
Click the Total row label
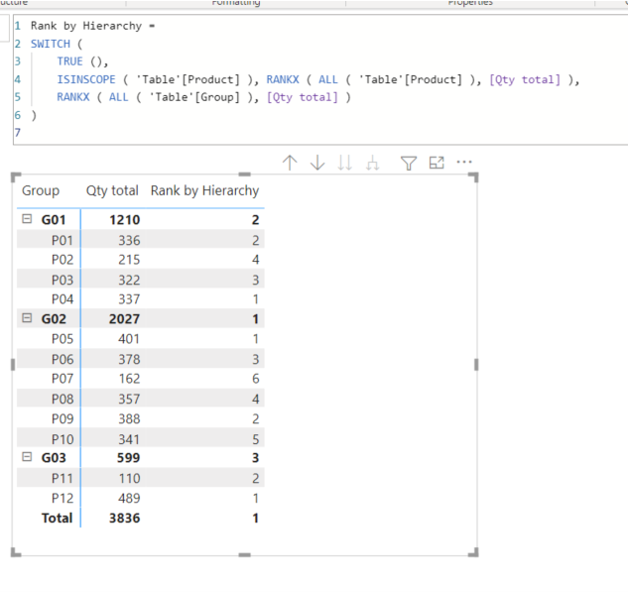(x=57, y=518)
